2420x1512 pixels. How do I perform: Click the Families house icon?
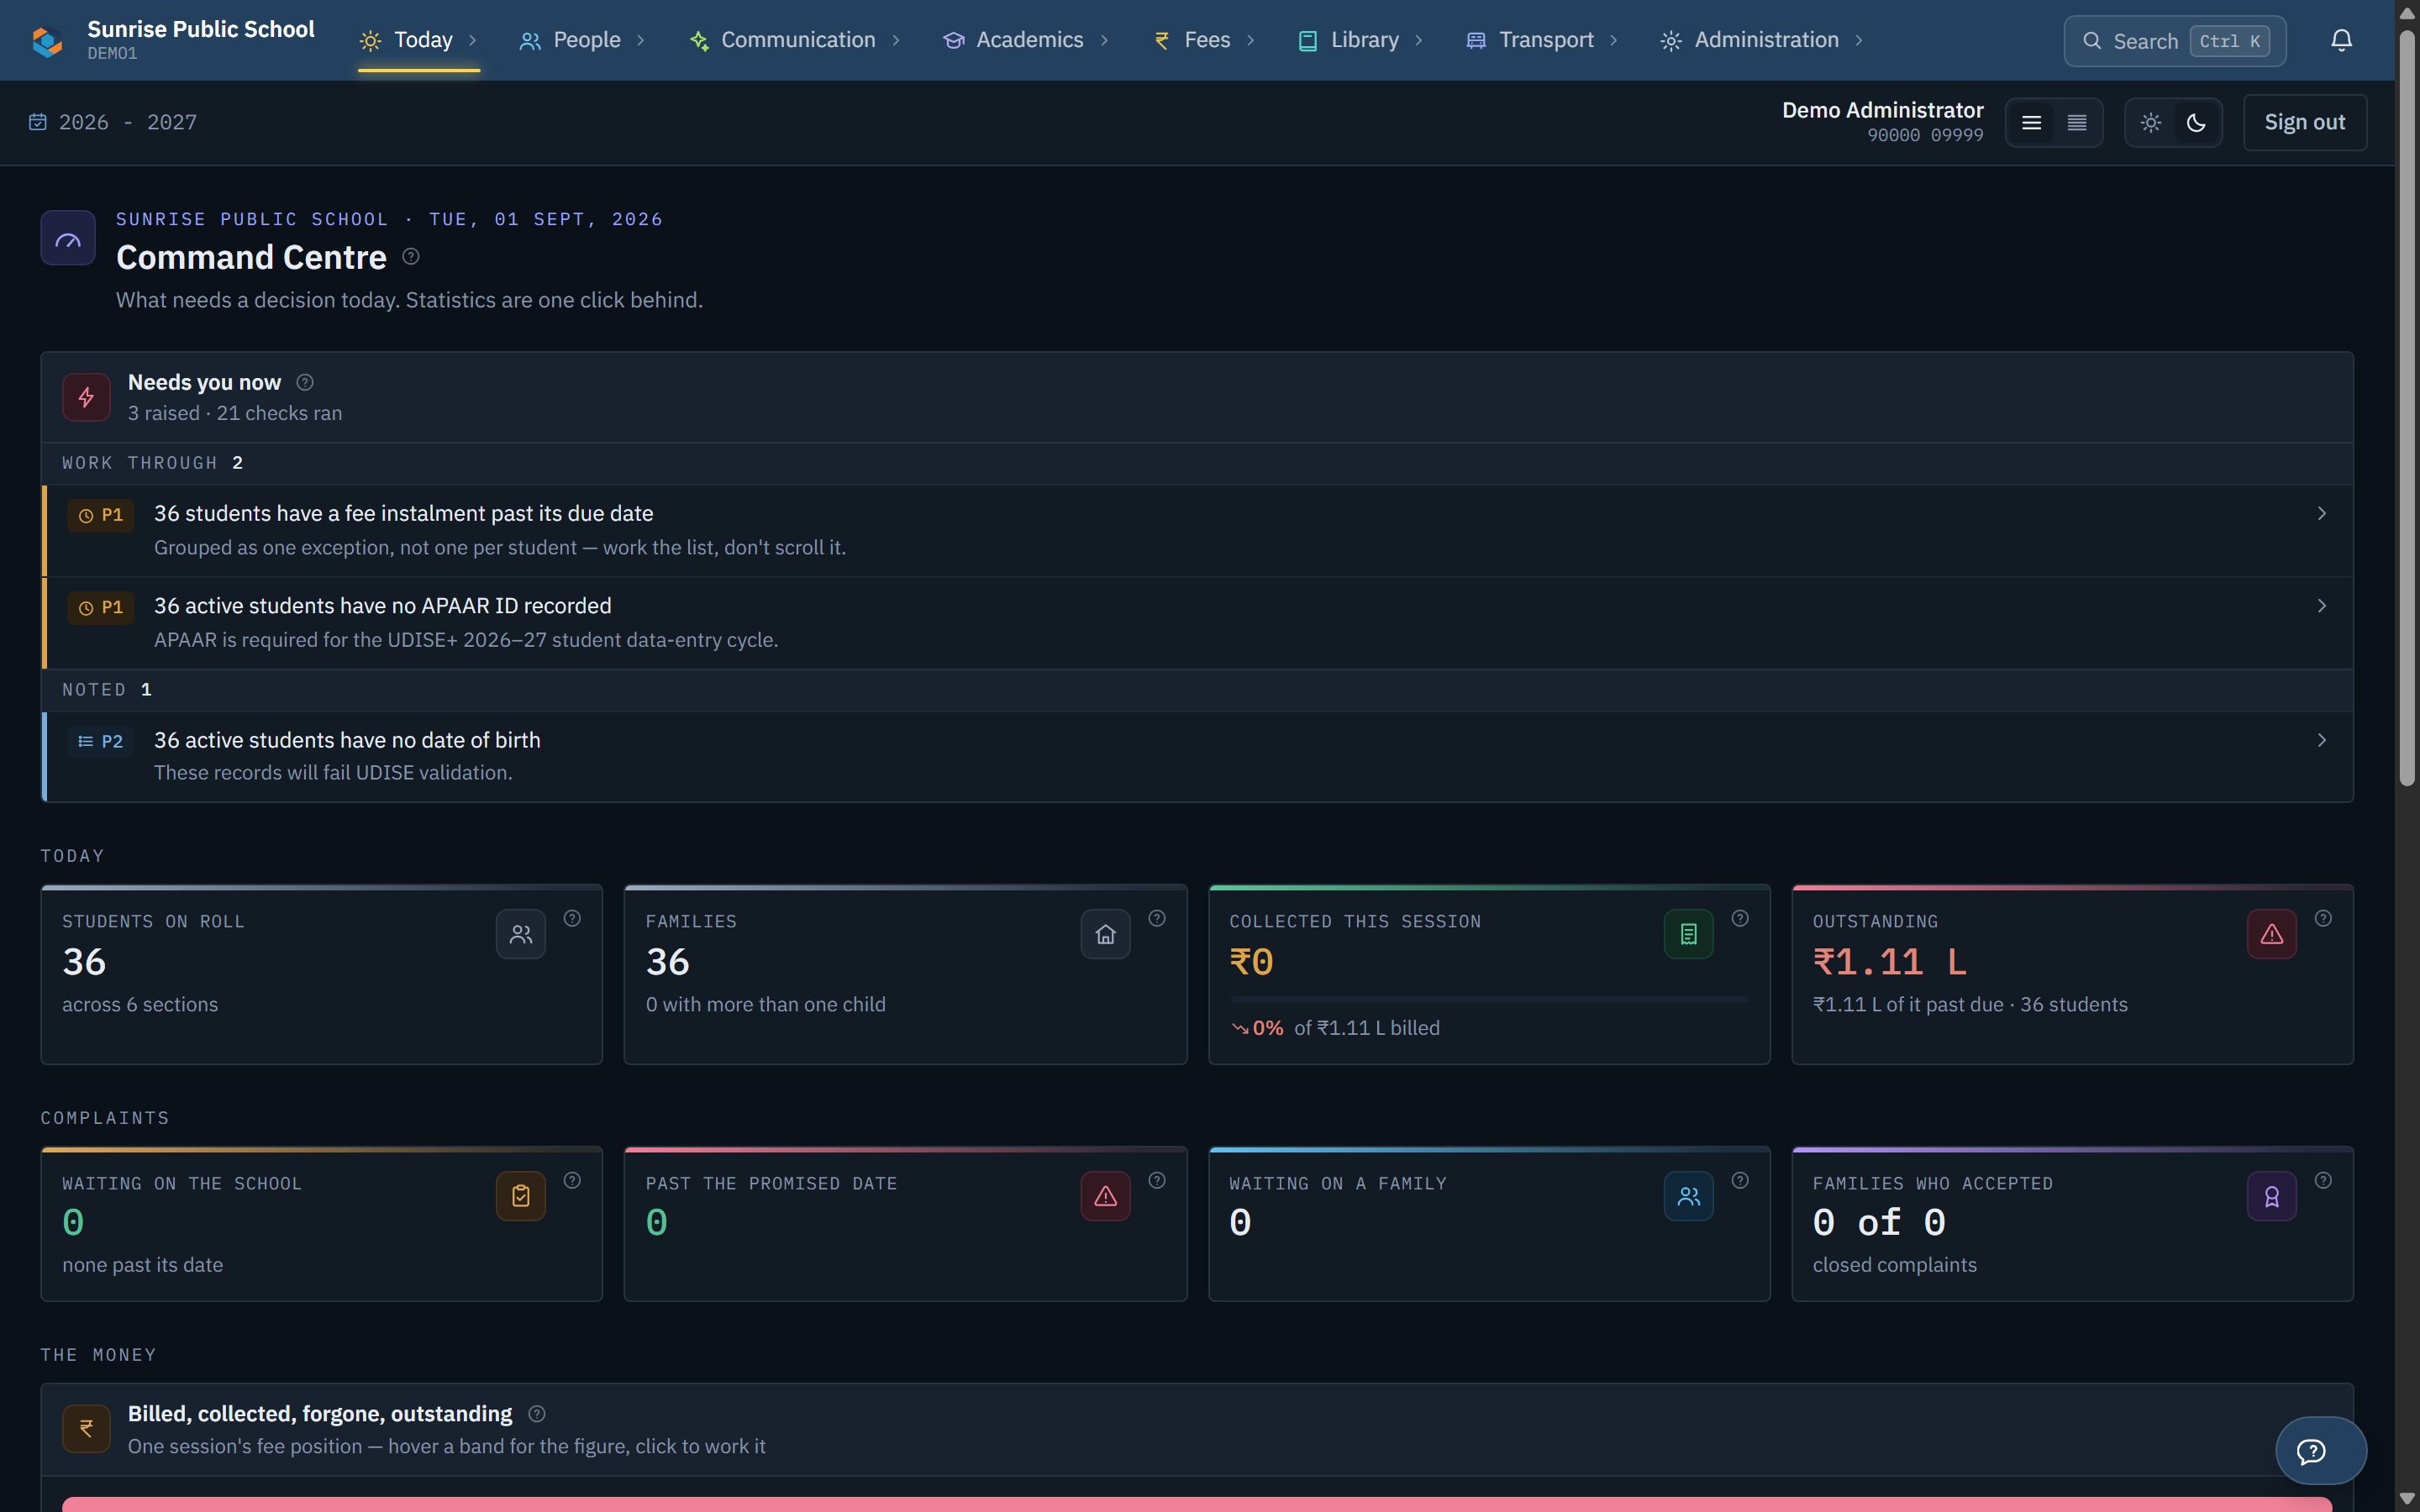point(1105,934)
